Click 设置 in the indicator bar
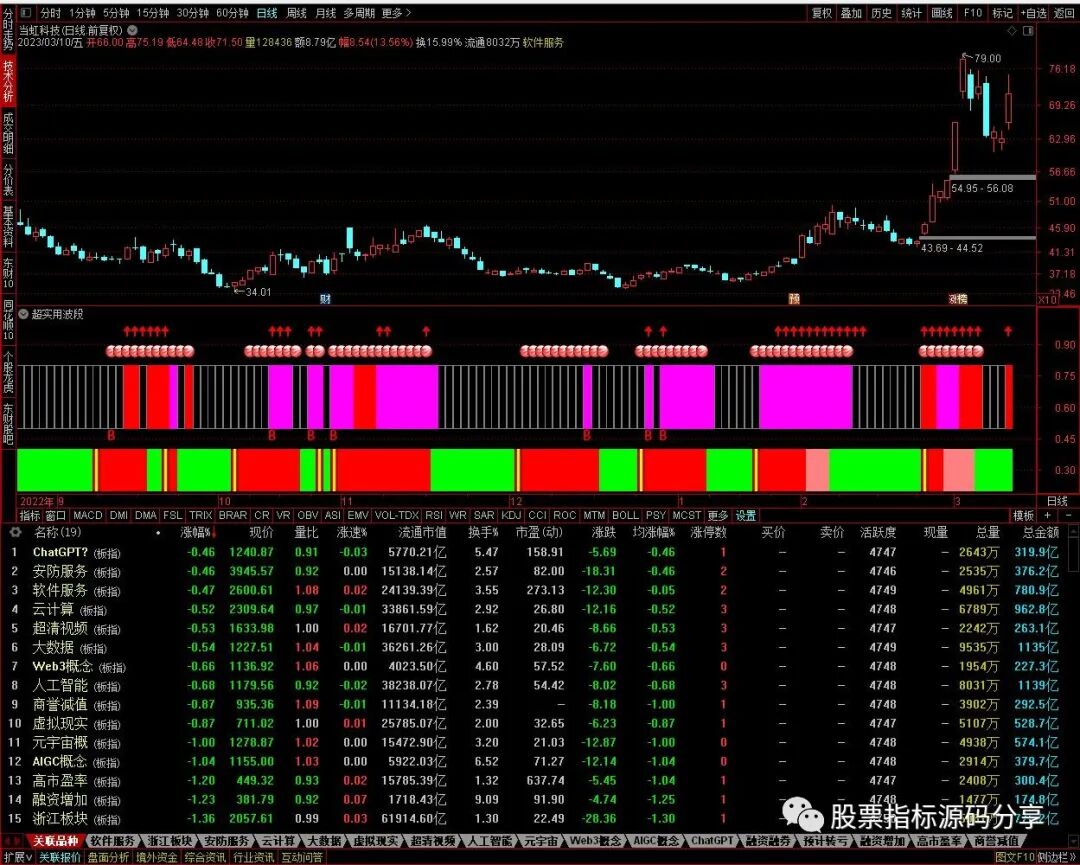This screenshot has width=1080, height=865. (746, 515)
